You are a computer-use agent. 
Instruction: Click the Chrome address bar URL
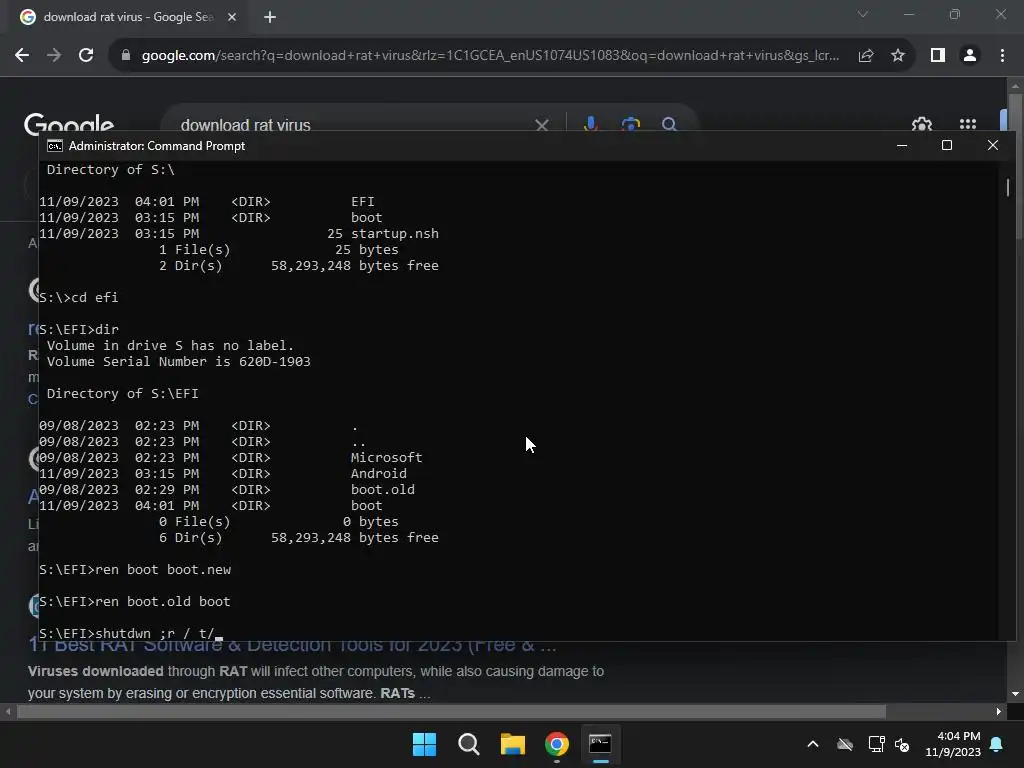490,56
